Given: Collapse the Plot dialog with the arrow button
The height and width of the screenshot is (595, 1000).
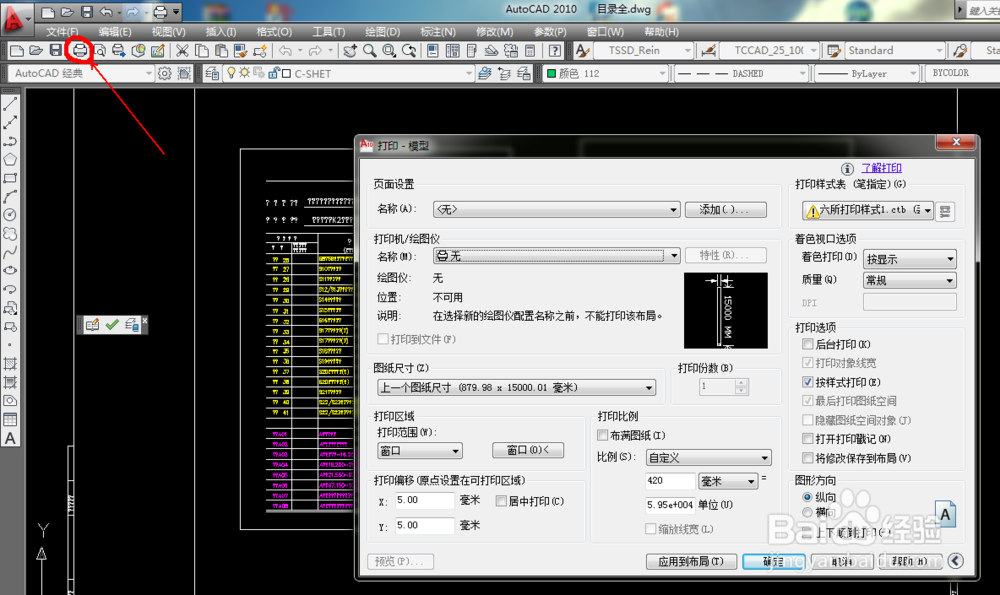Looking at the screenshot, I should tap(955, 561).
